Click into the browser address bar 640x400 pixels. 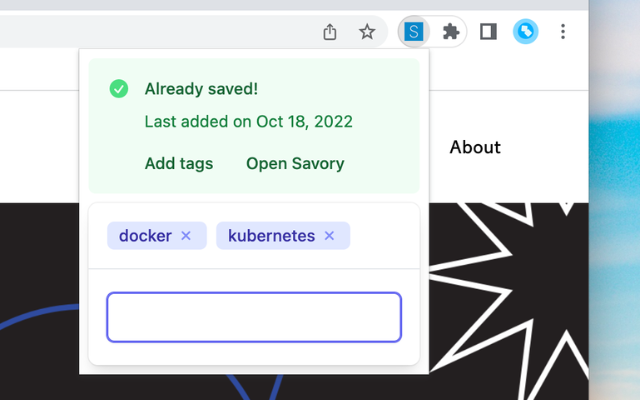coord(150,32)
